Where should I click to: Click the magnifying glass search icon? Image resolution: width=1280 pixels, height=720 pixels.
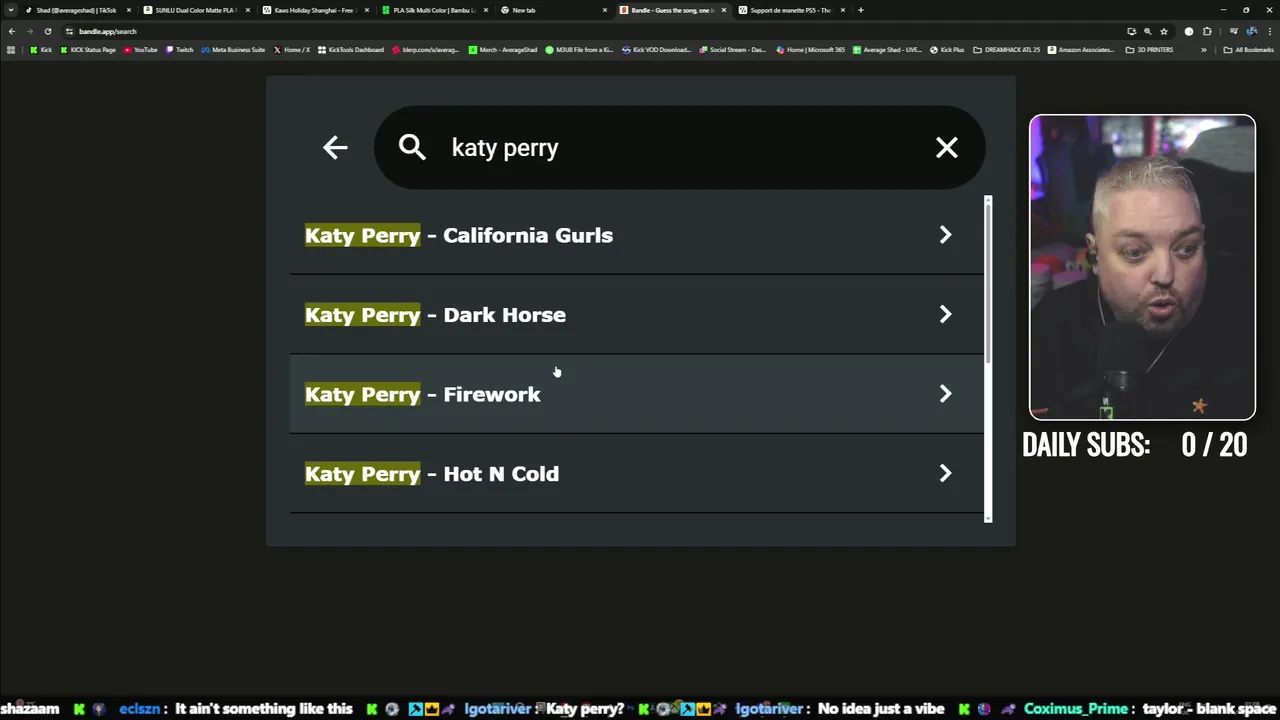(412, 148)
